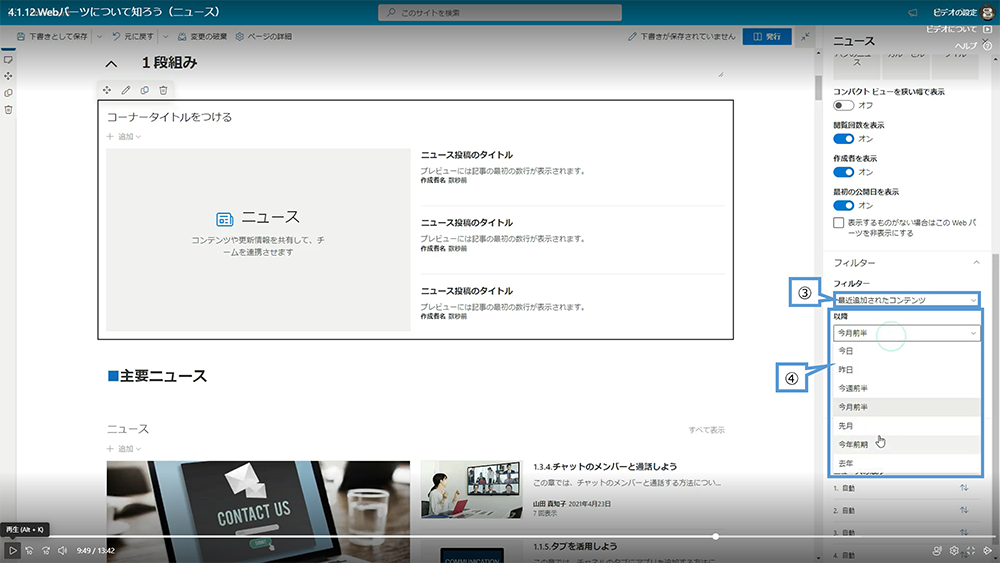Screen dimensions: 1000x563
Task: Click reorder arrows for 2. 自動 row
Action: [x=964, y=510]
